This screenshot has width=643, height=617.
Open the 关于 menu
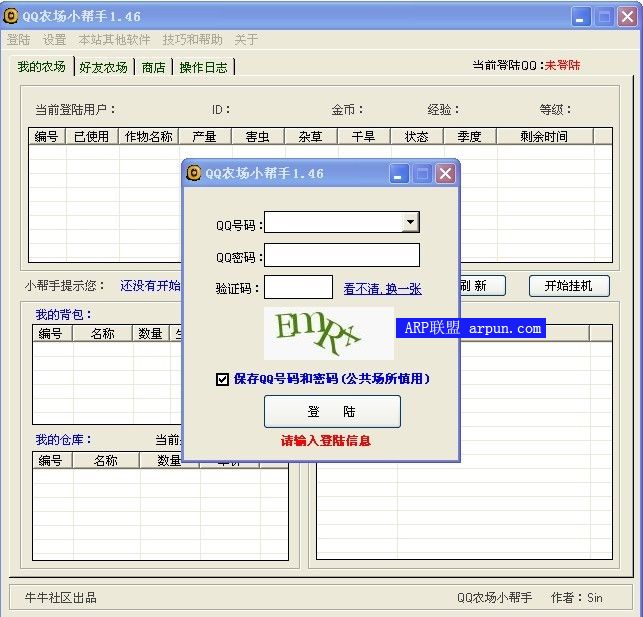tap(246, 40)
